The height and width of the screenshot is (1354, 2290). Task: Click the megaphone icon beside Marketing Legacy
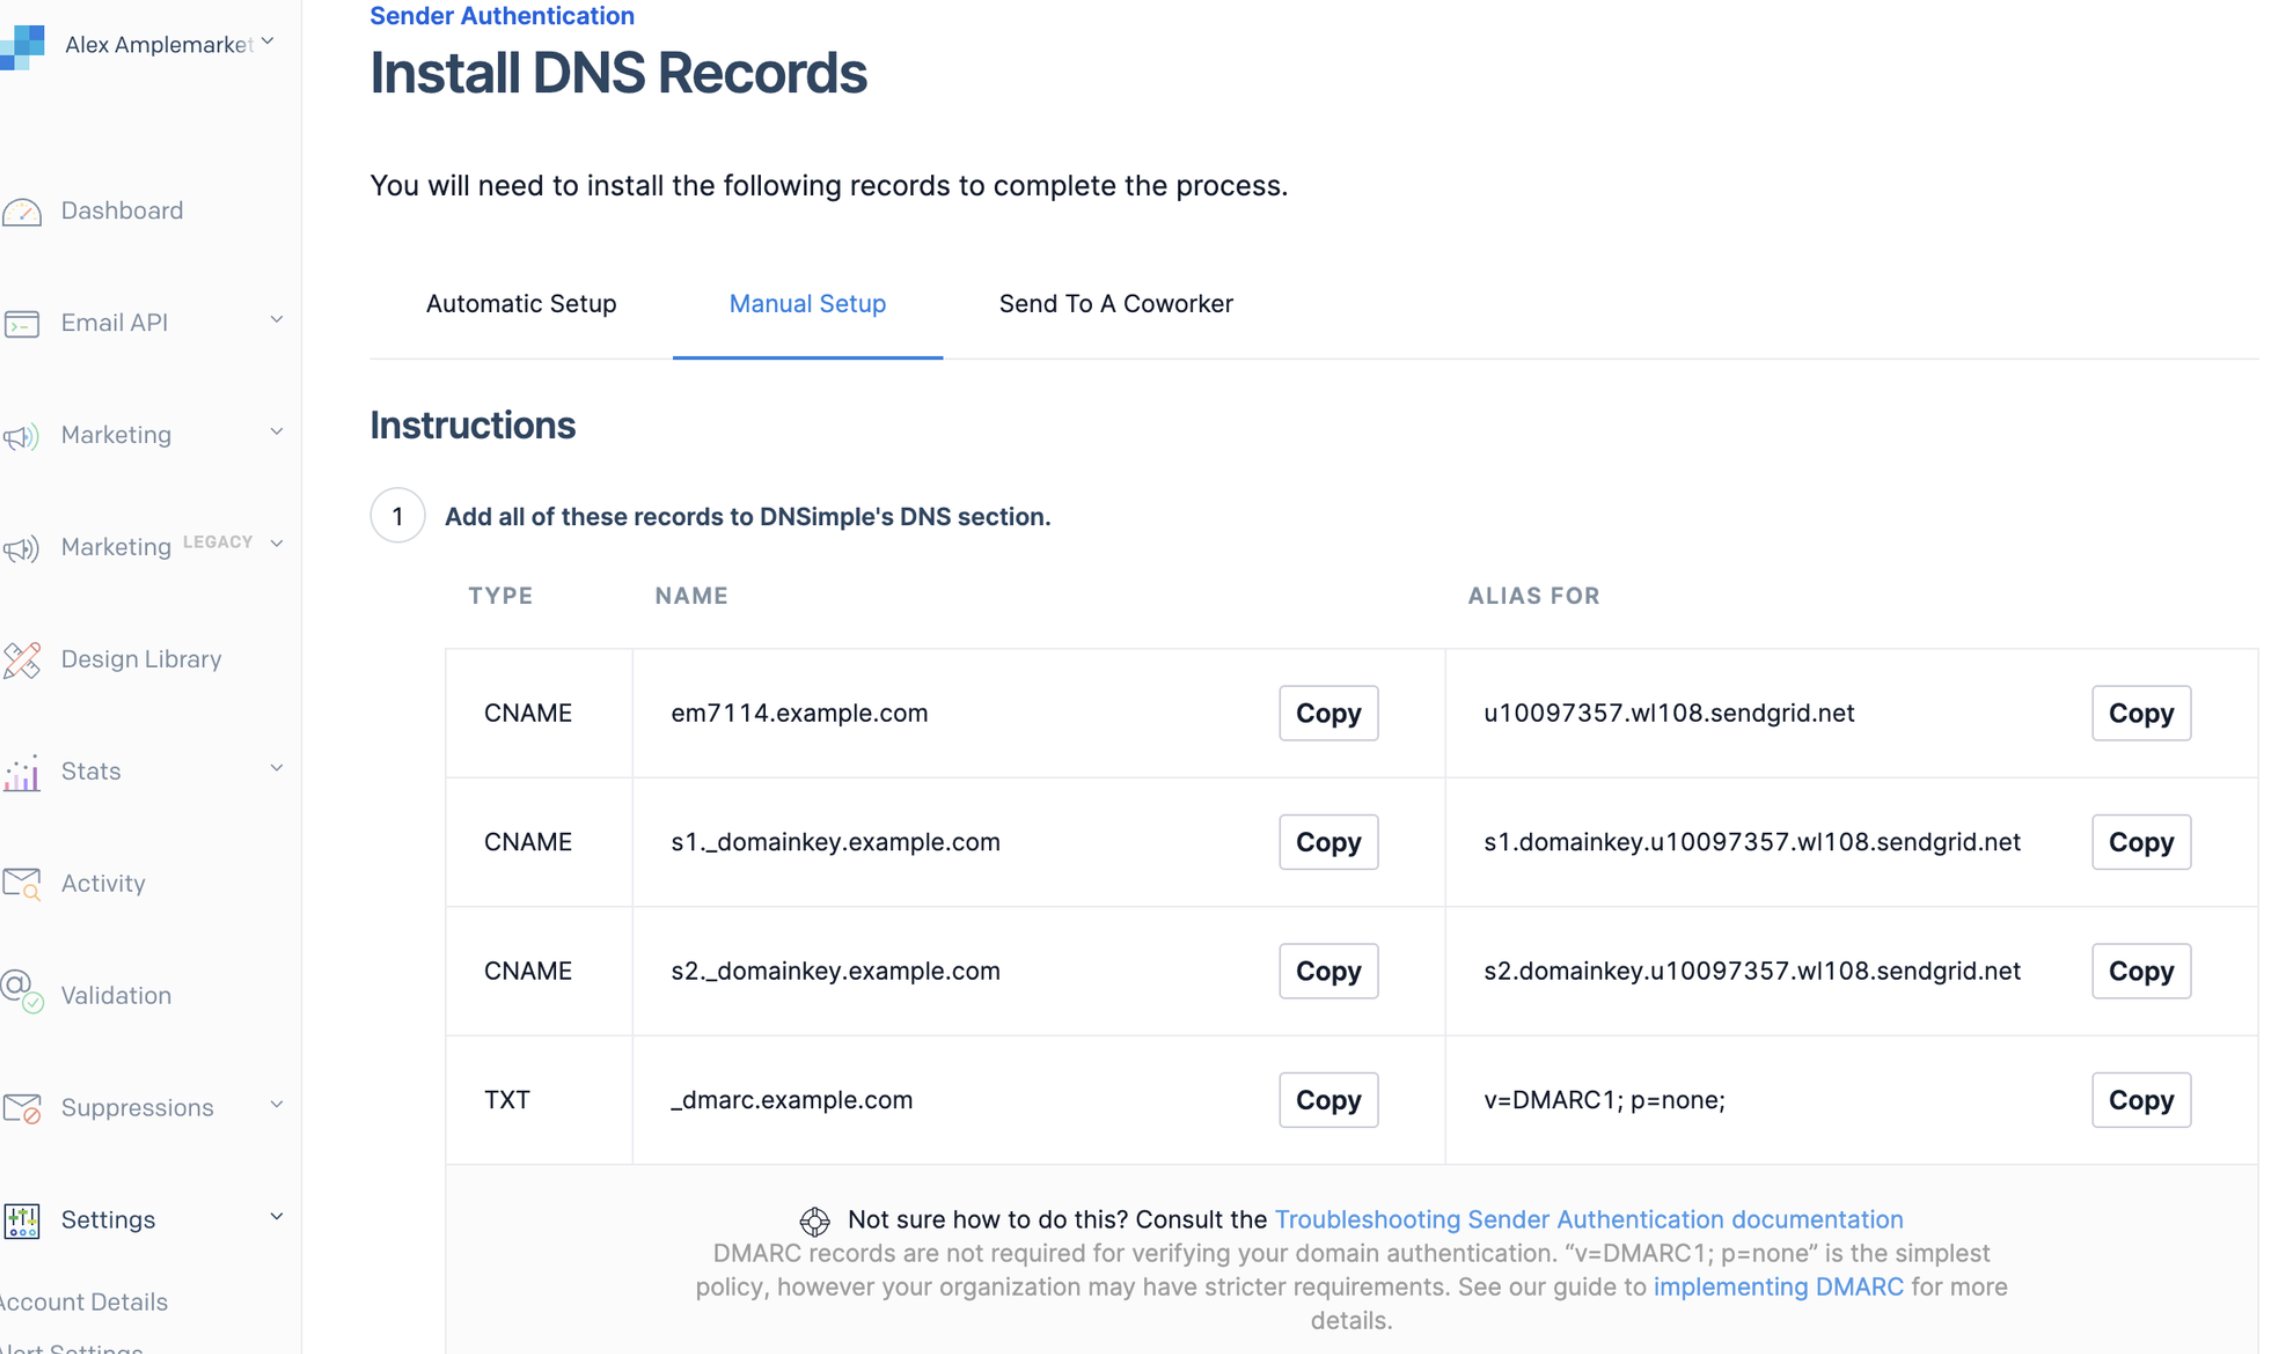click(x=22, y=548)
